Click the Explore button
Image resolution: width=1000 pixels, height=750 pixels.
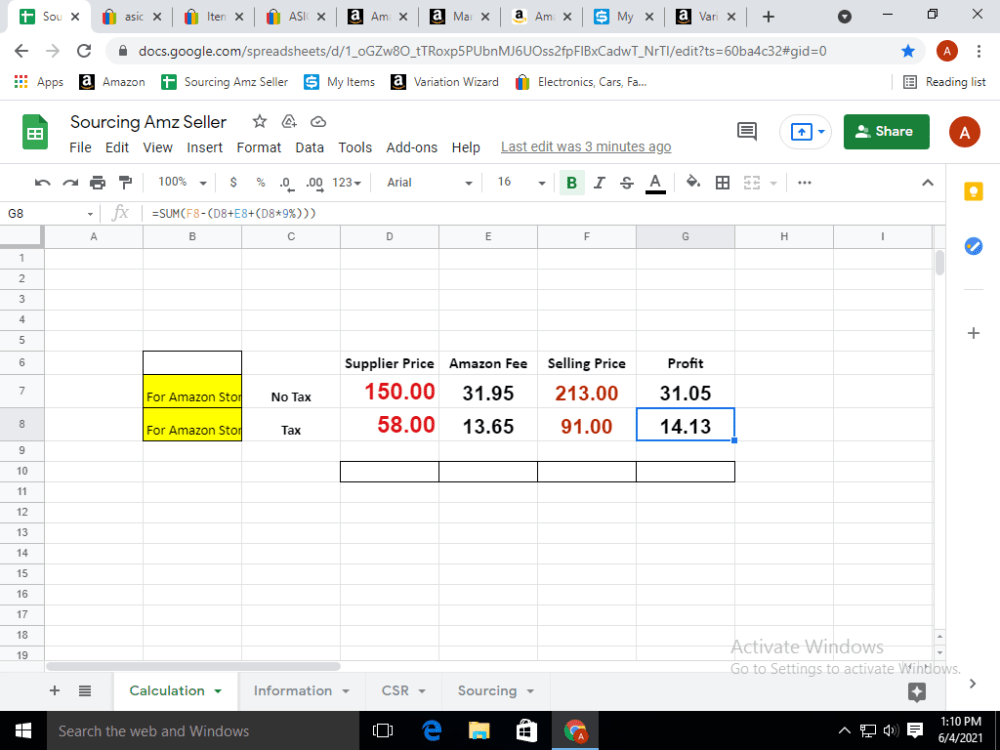916,691
